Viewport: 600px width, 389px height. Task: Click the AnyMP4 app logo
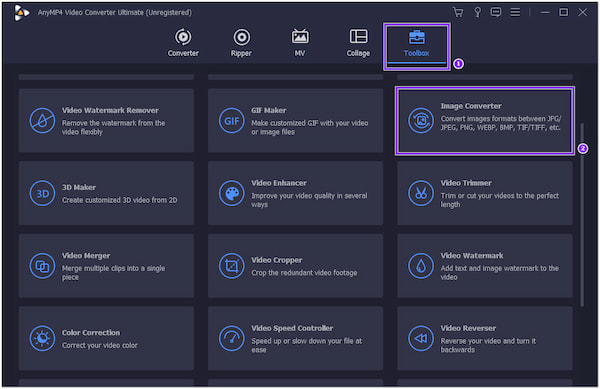pyautogui.click(x=21, y=13)
